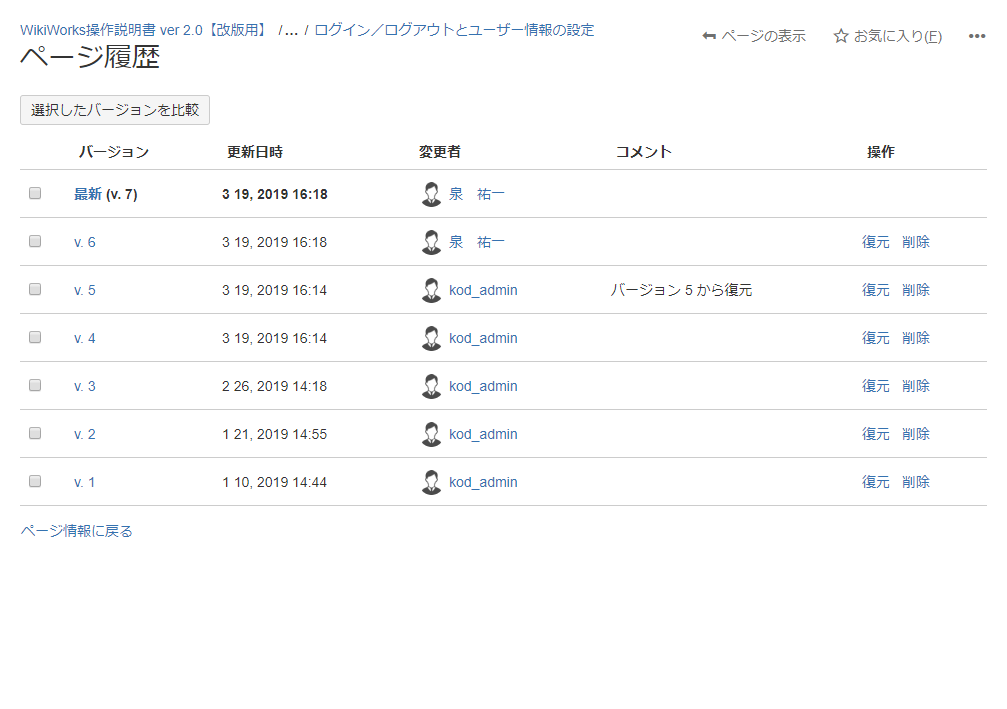Select the checkbox for version v. 5
1007x709 pixels.
35,289
